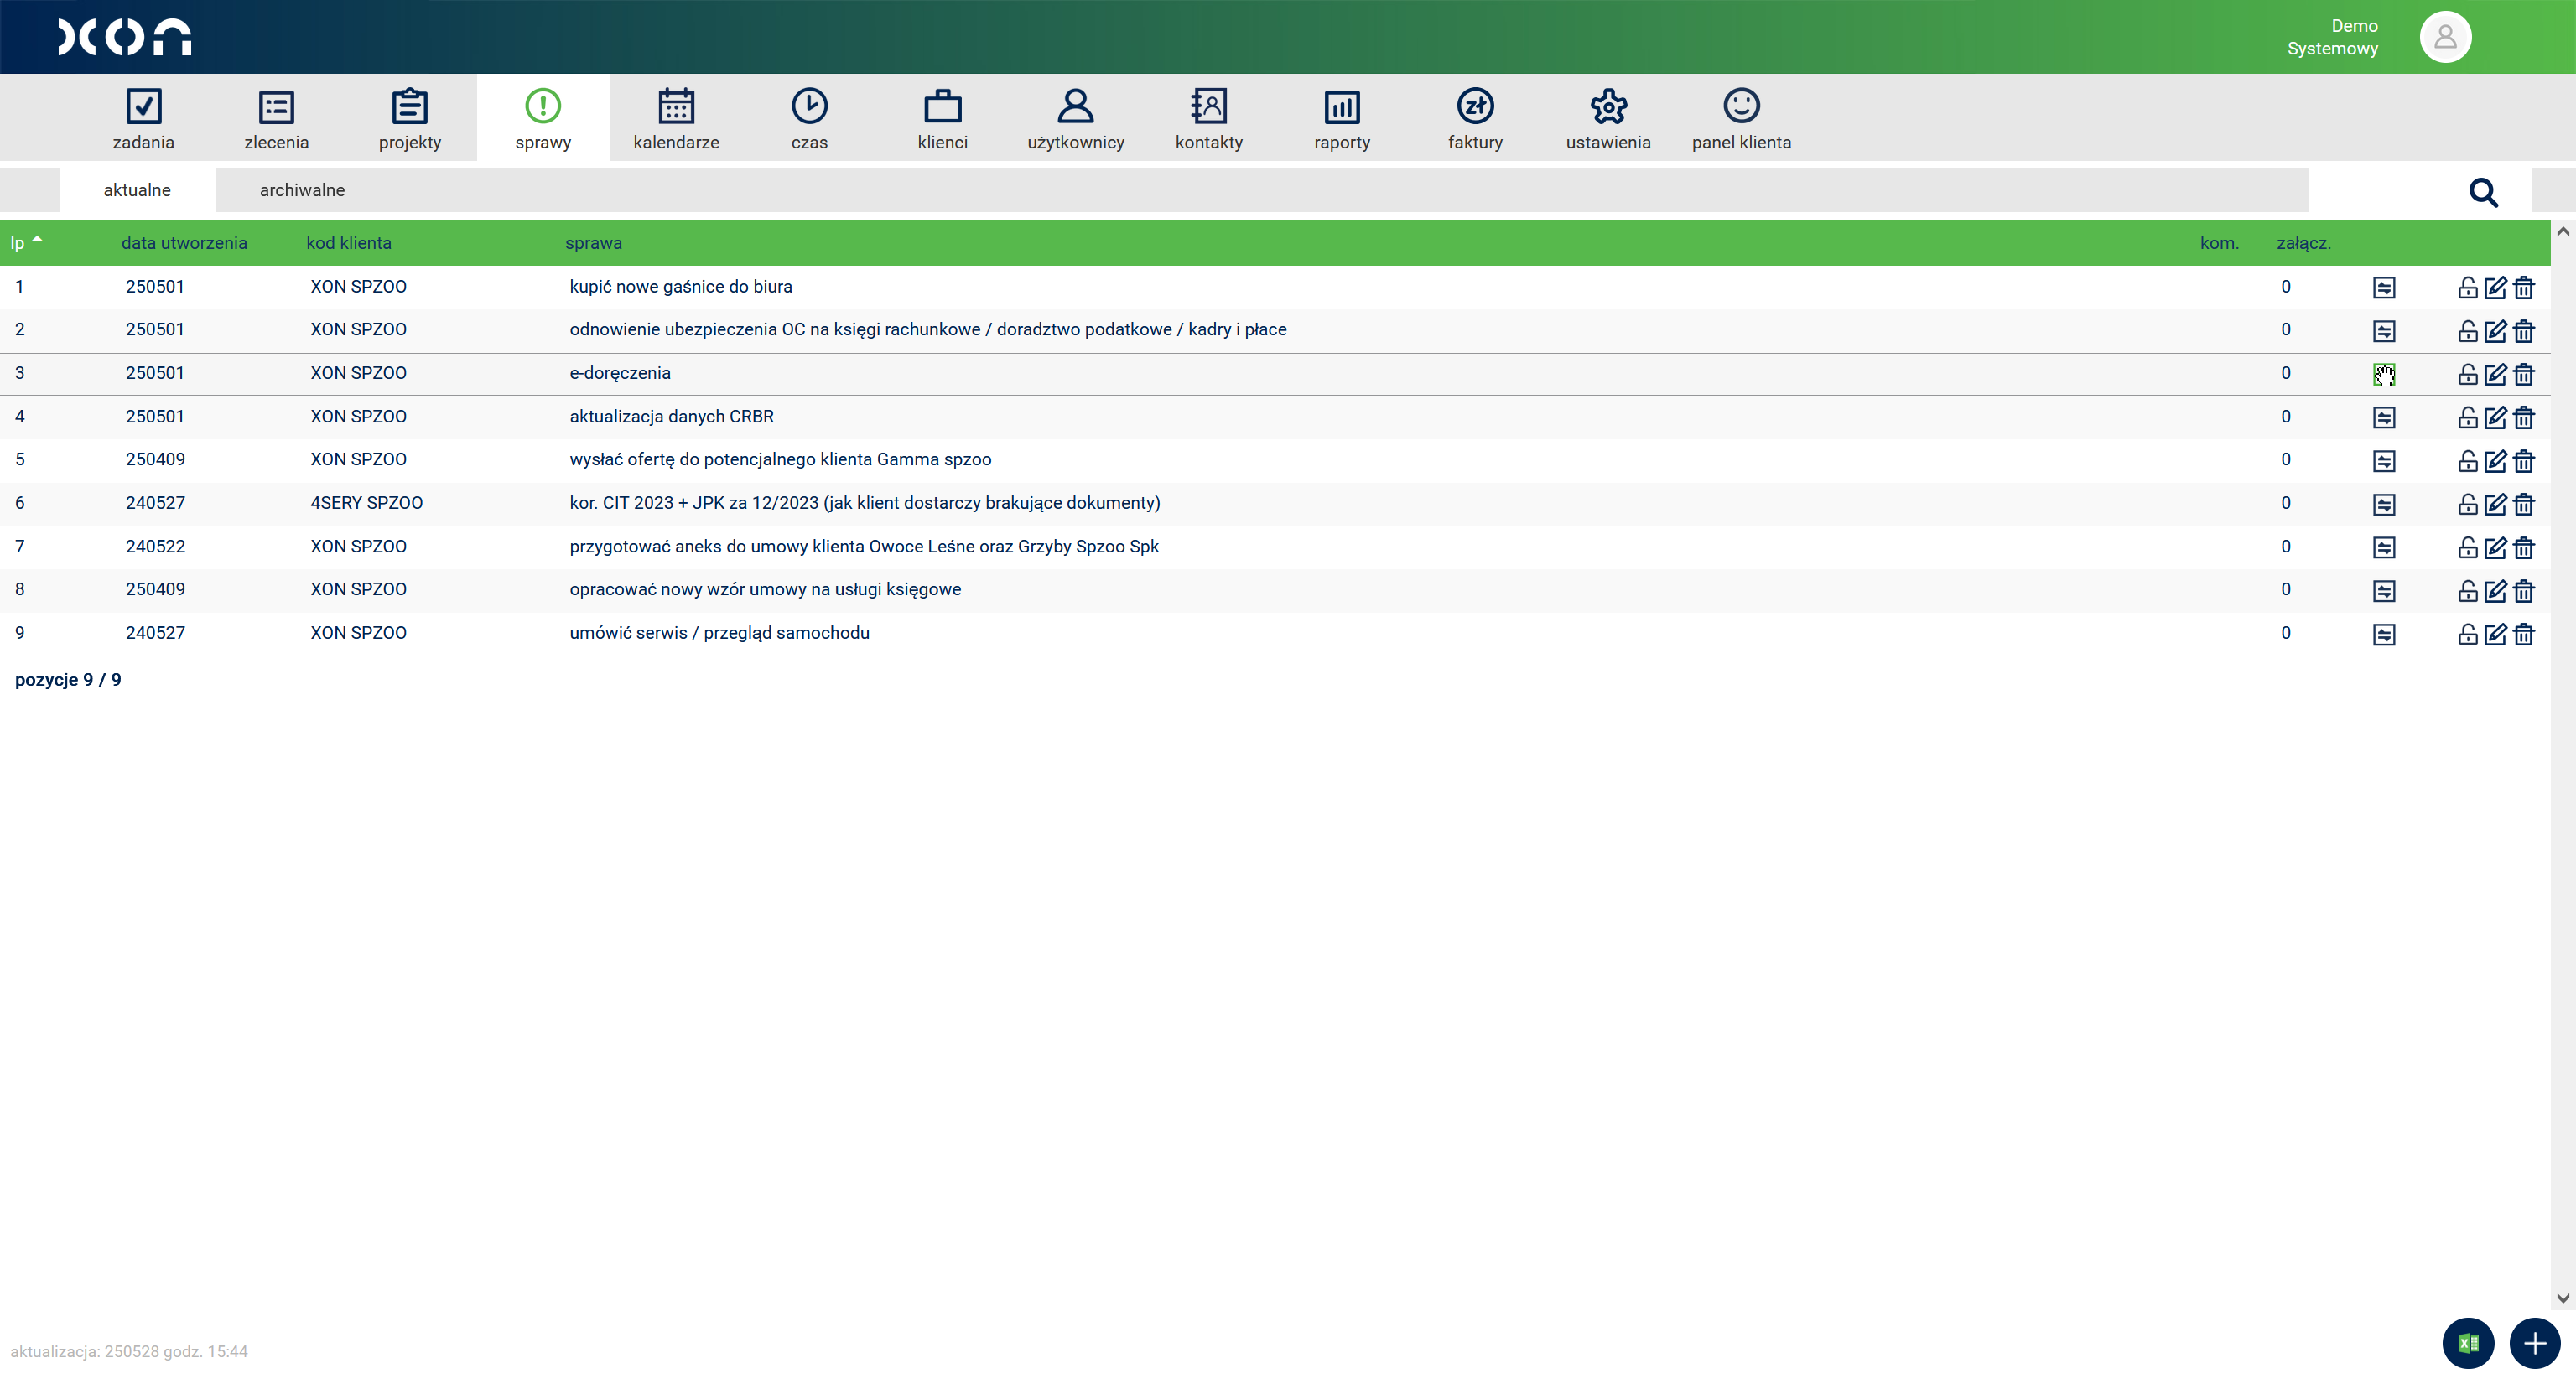
Task: Toggle lock for umówić serwis row
Action: [x=2467, y=634]
